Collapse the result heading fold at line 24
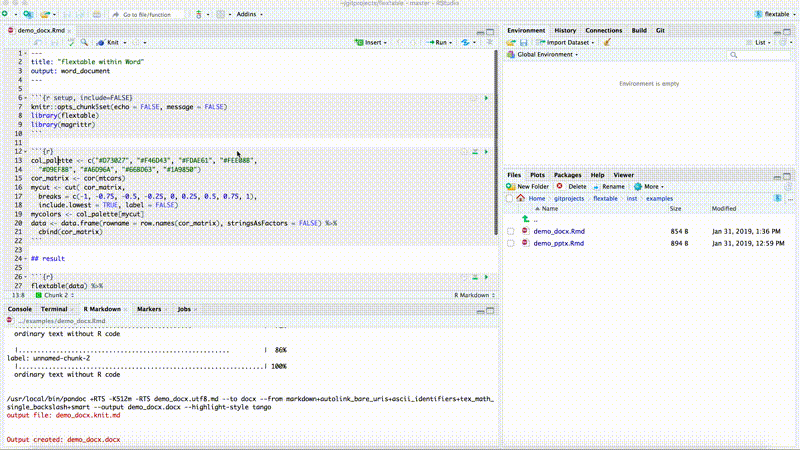Viewport: 800px width, 450px height. (26, 259)
